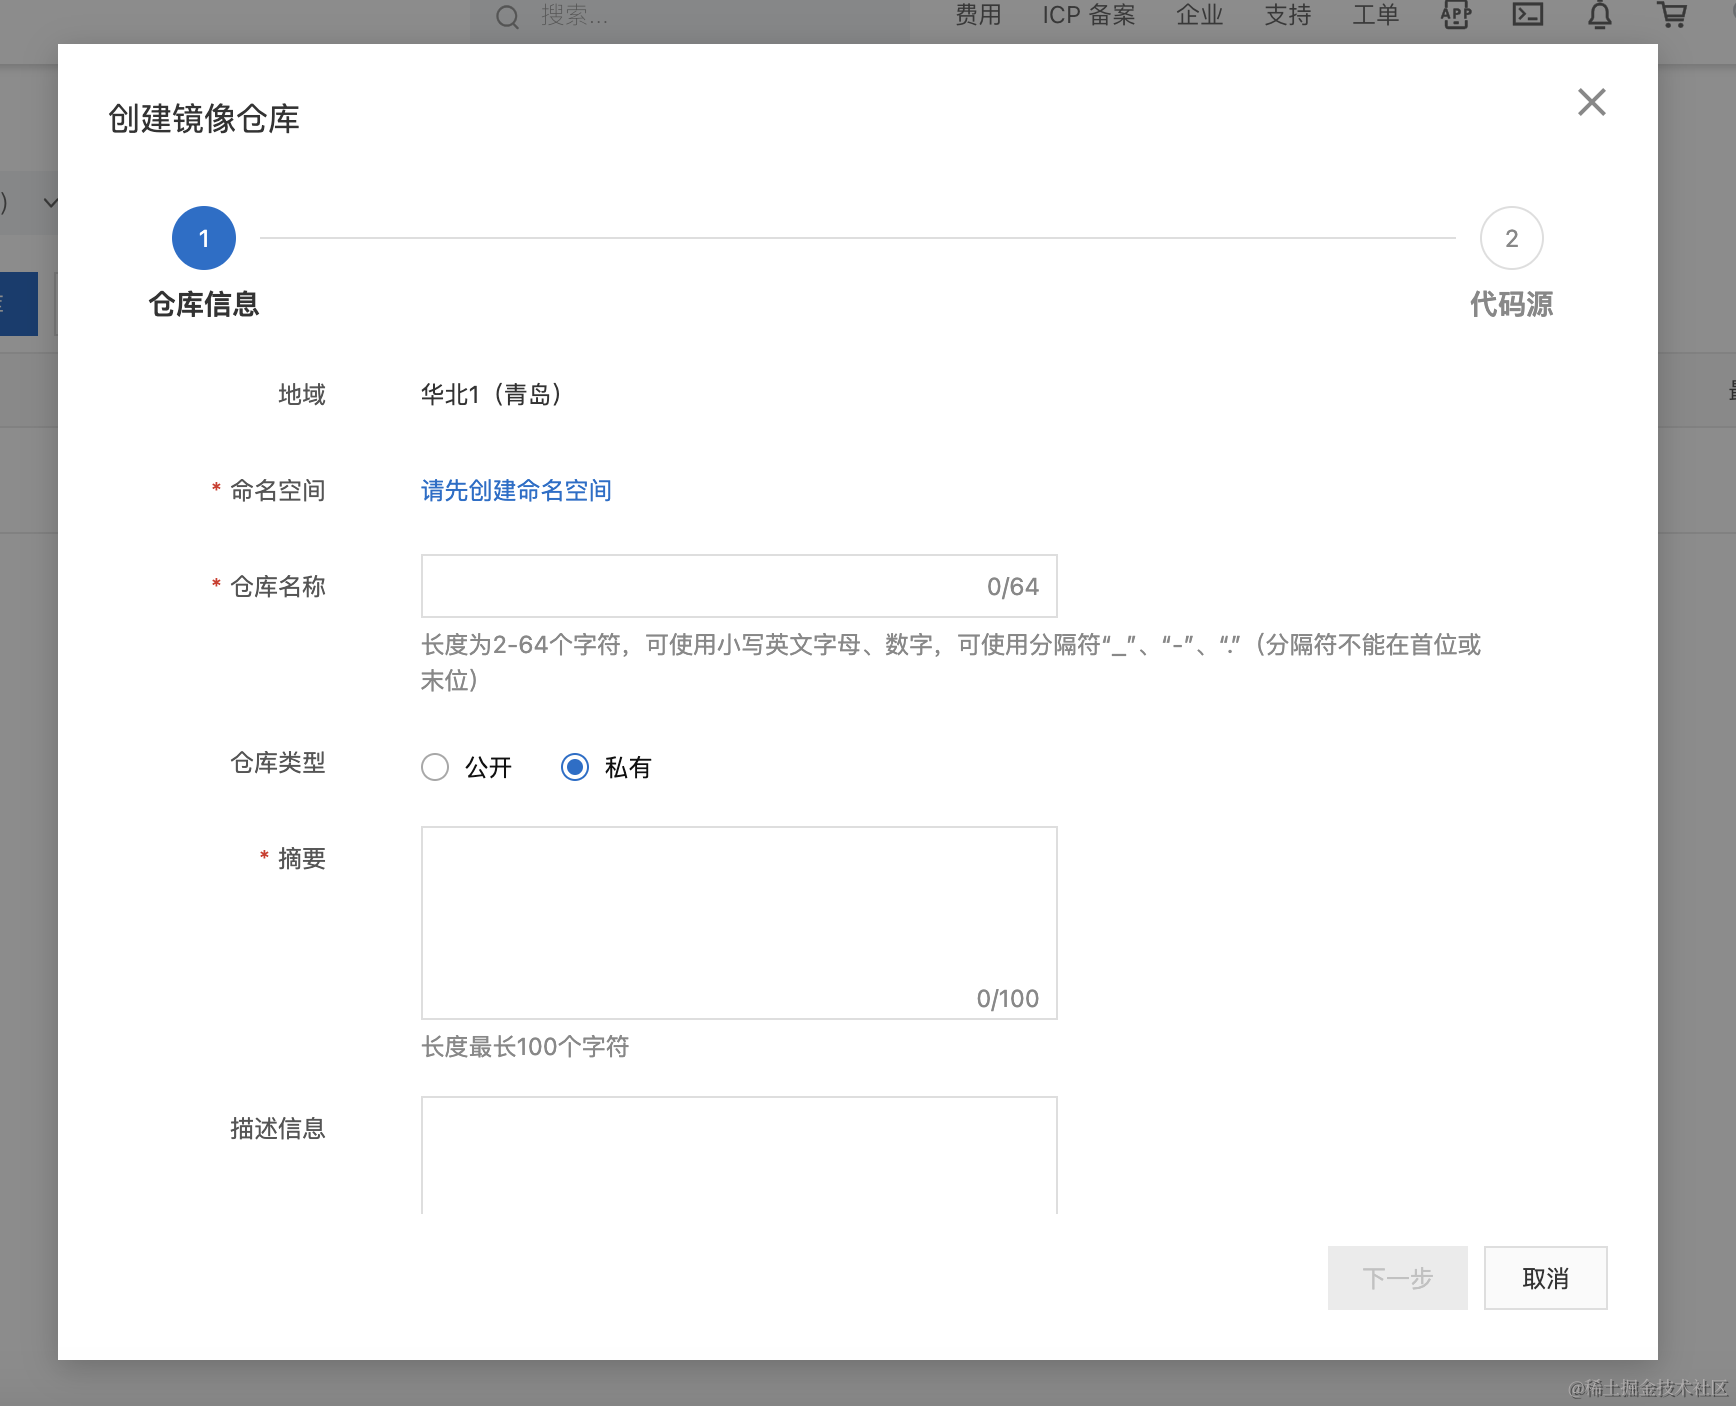Expand the dropdown chevron behind the dialog
This screenshot has width=1736, height=1406.
click(x=50, y=203)
